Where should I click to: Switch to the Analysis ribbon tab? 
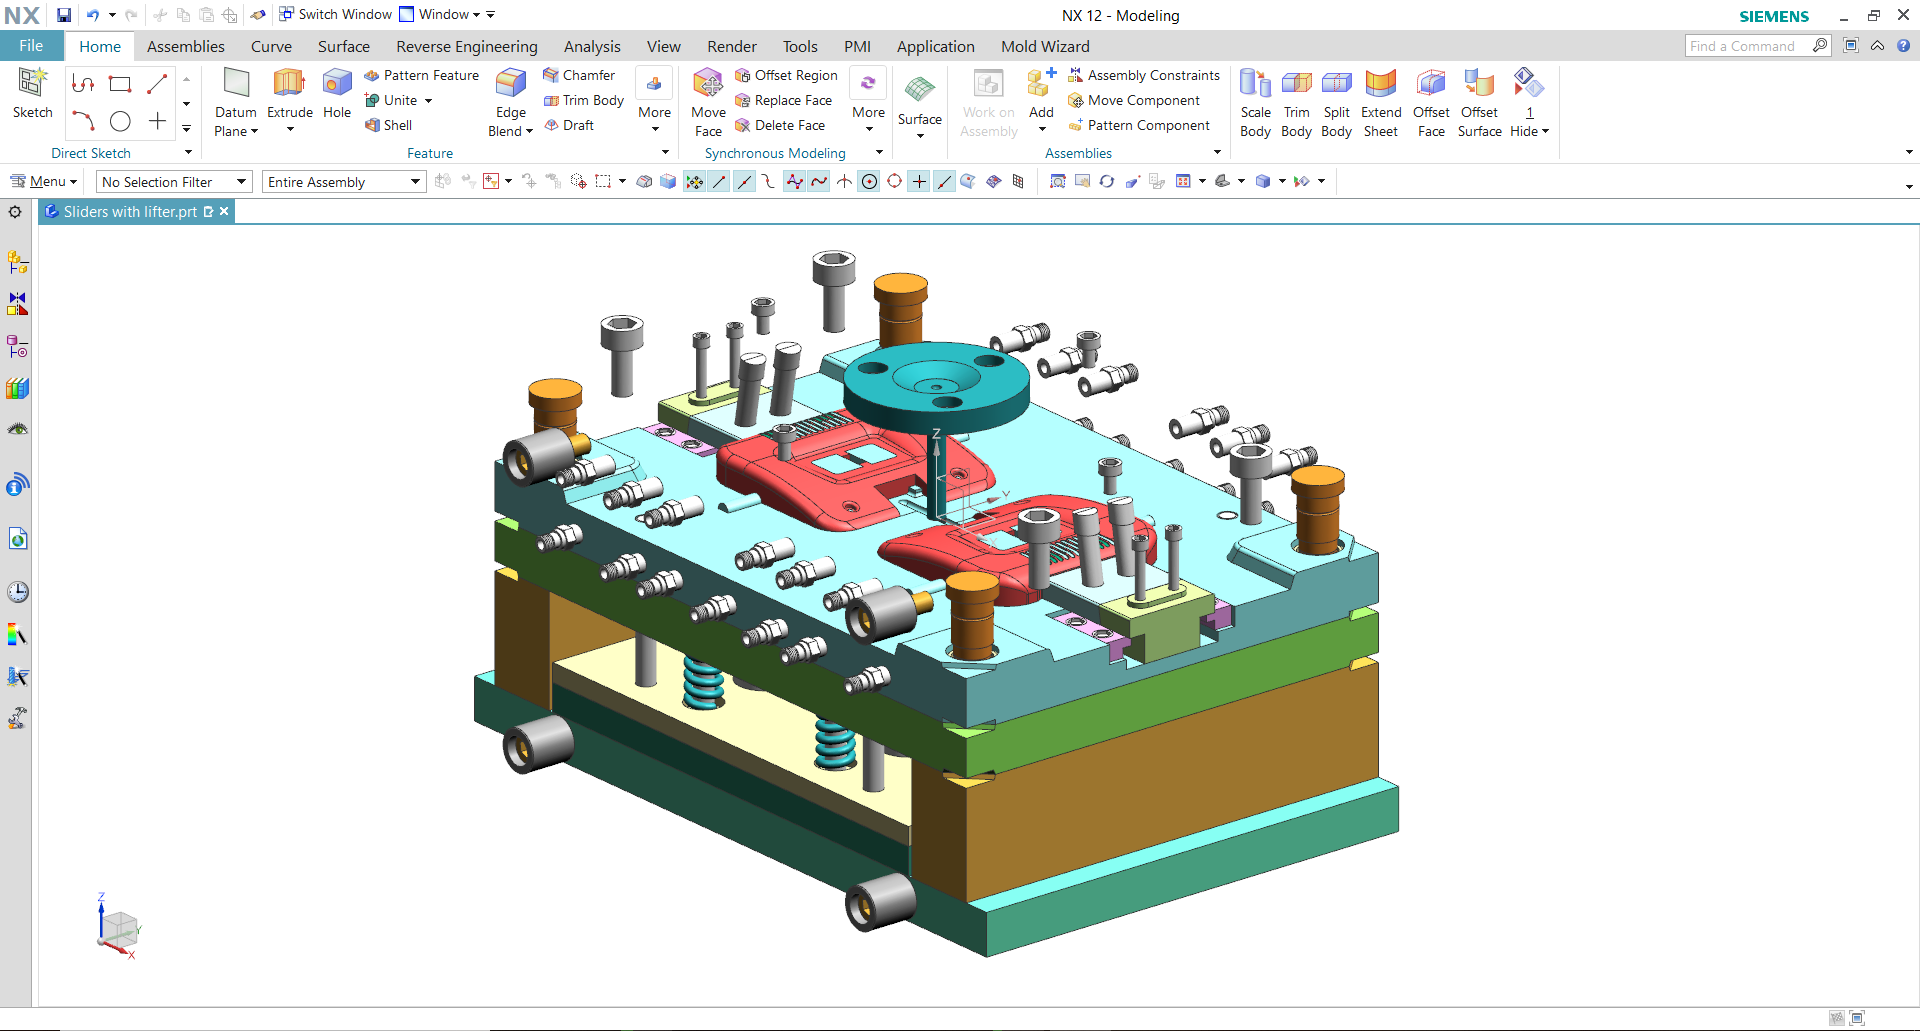tap(592, 46)
